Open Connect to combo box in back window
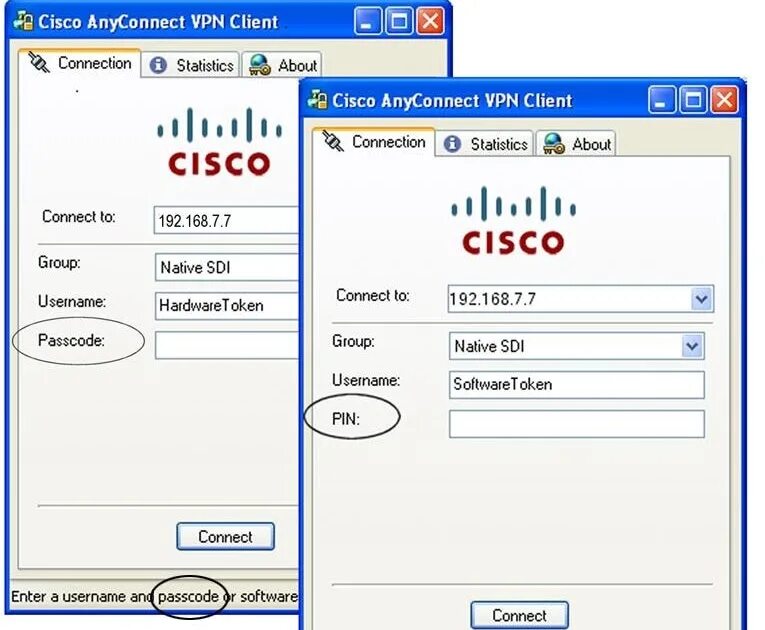Viewport: 765px width, 630px height. 226,220
